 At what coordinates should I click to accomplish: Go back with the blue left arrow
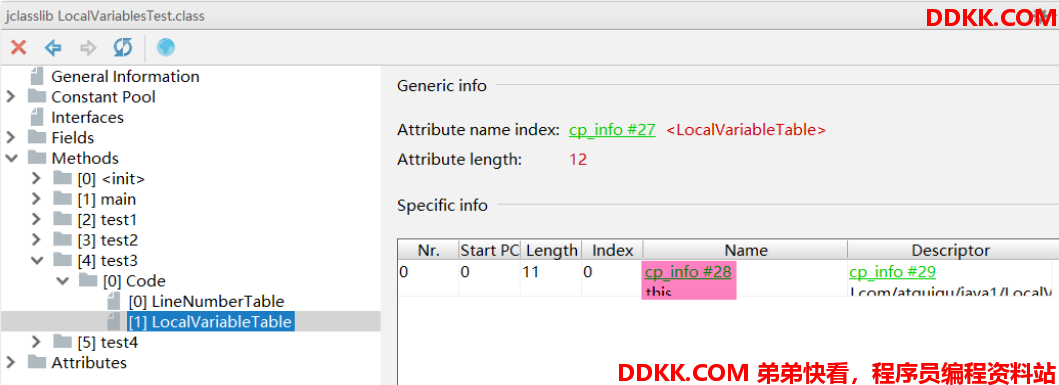[53, 47]
